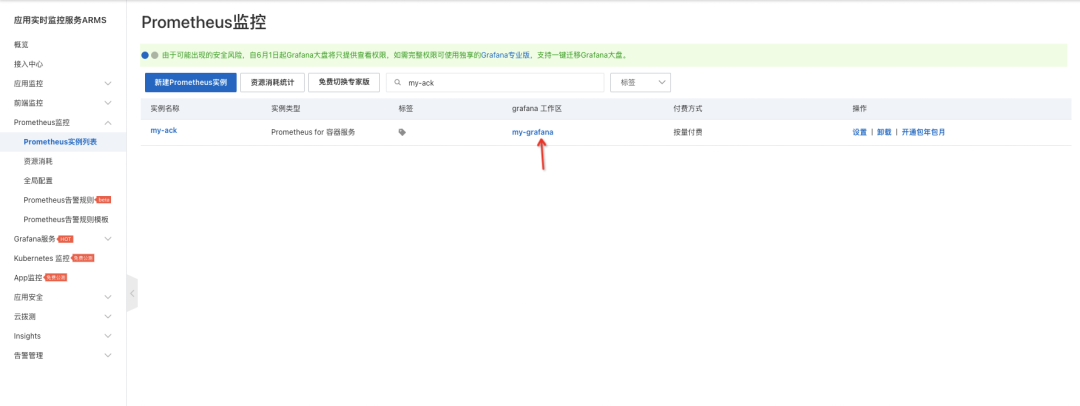
Task: Click the grafana 工作区 column header
Action: (x=536, y=109)
